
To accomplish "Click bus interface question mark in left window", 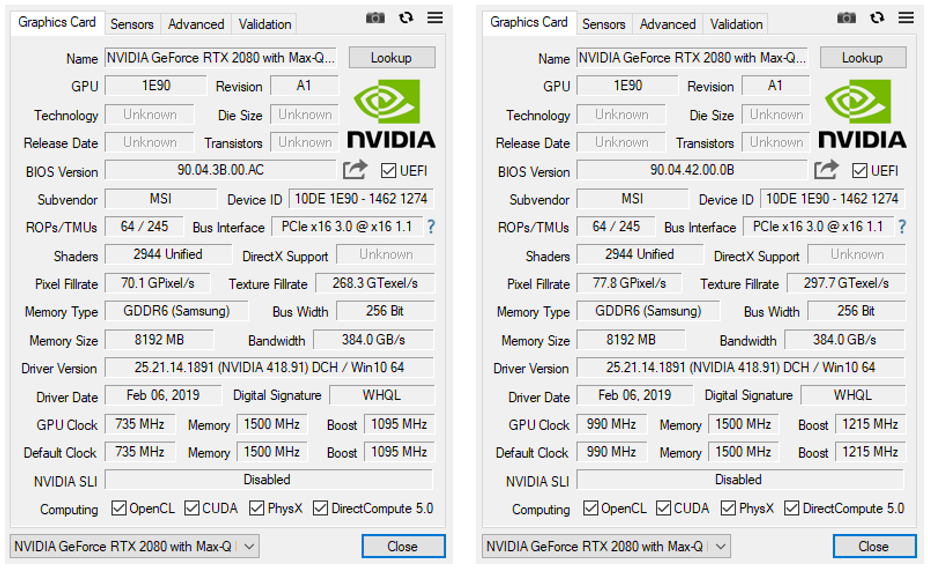I will click(431, 227).
